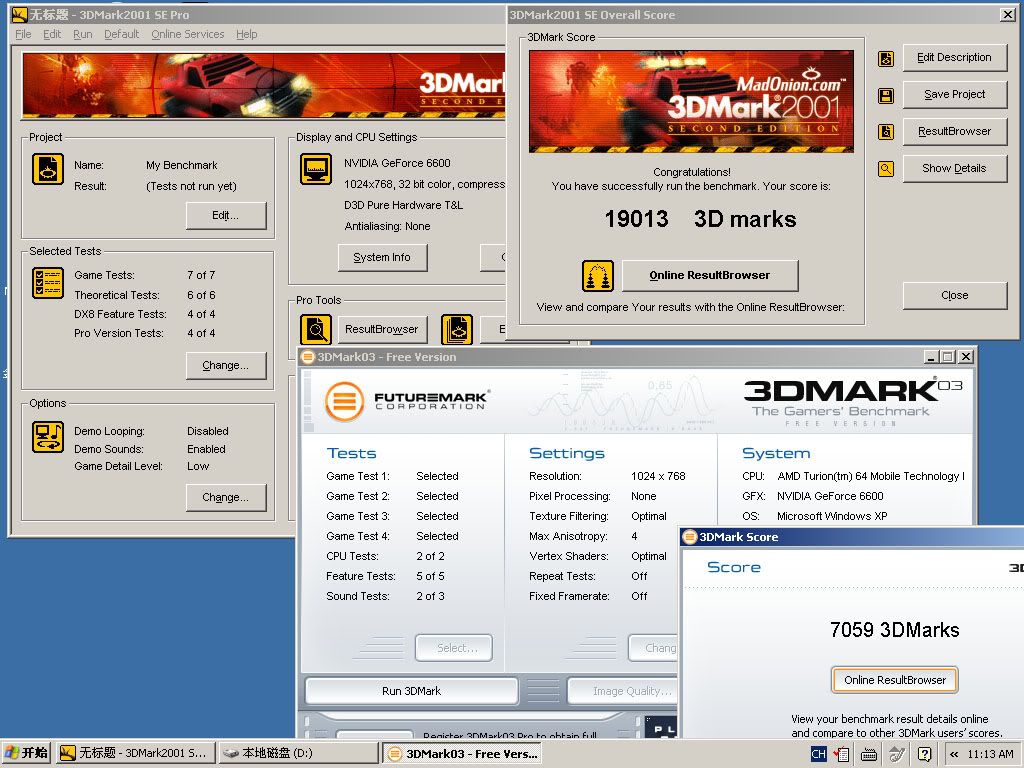This screenshot has height=768, width=1024.
Task: Click the orange Futuremark logo in 3DMark03
Action: [345, 400]
